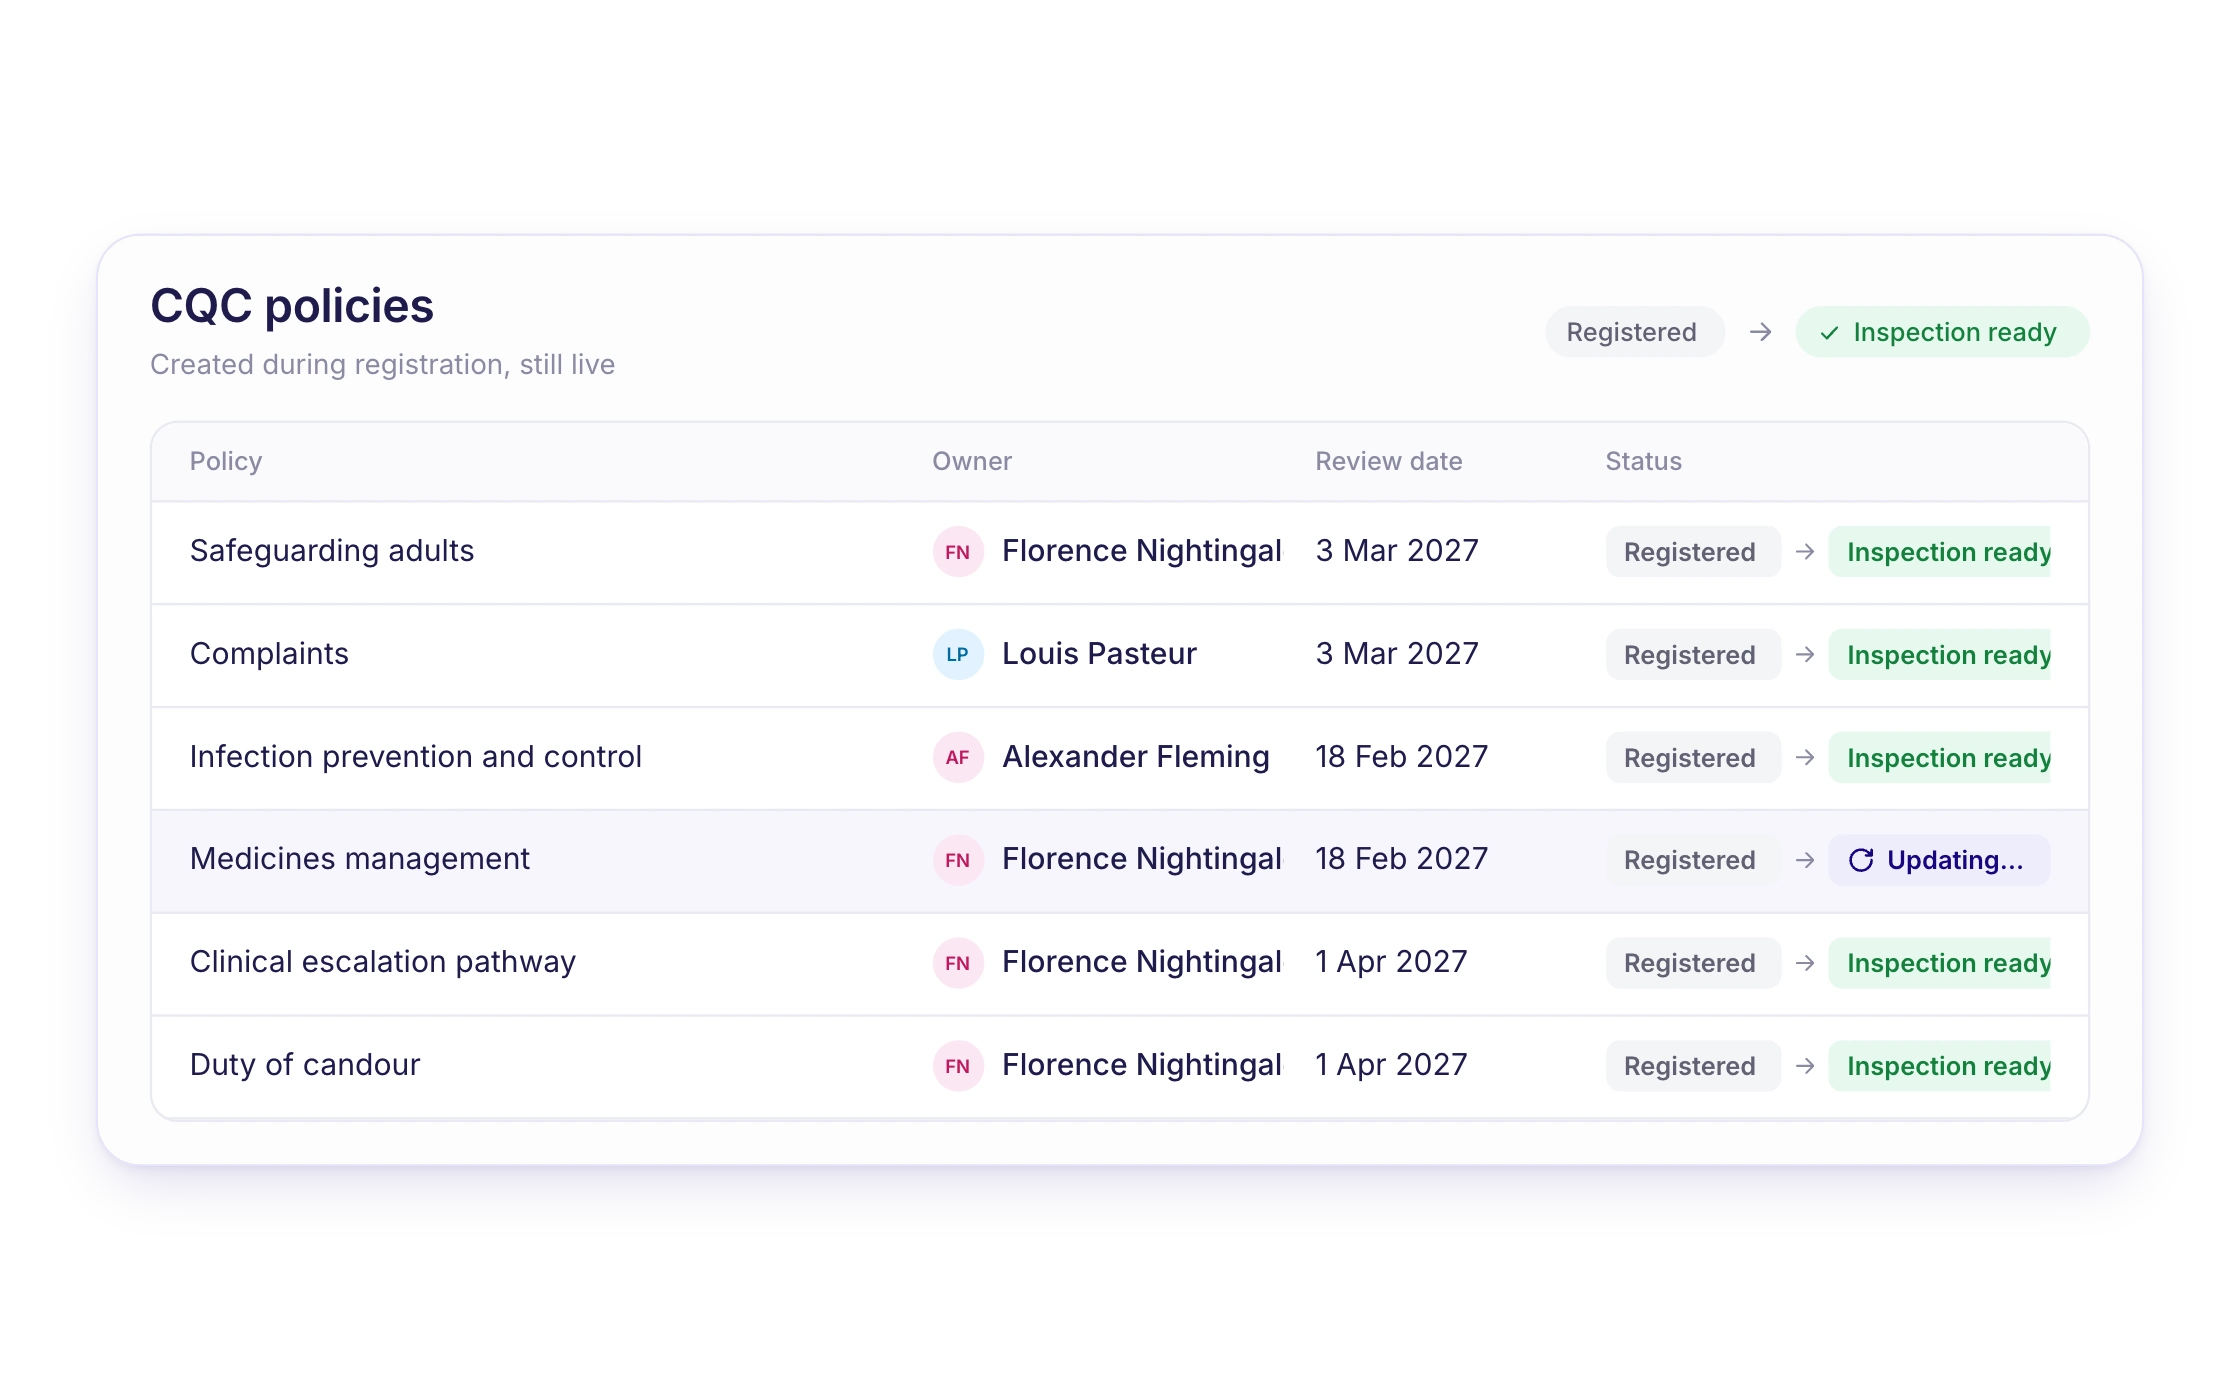This screenshot has height=1400, width=2240.
Task: Click the AF avatar for Alexander Fleming
Action: [x=957, y=758]
